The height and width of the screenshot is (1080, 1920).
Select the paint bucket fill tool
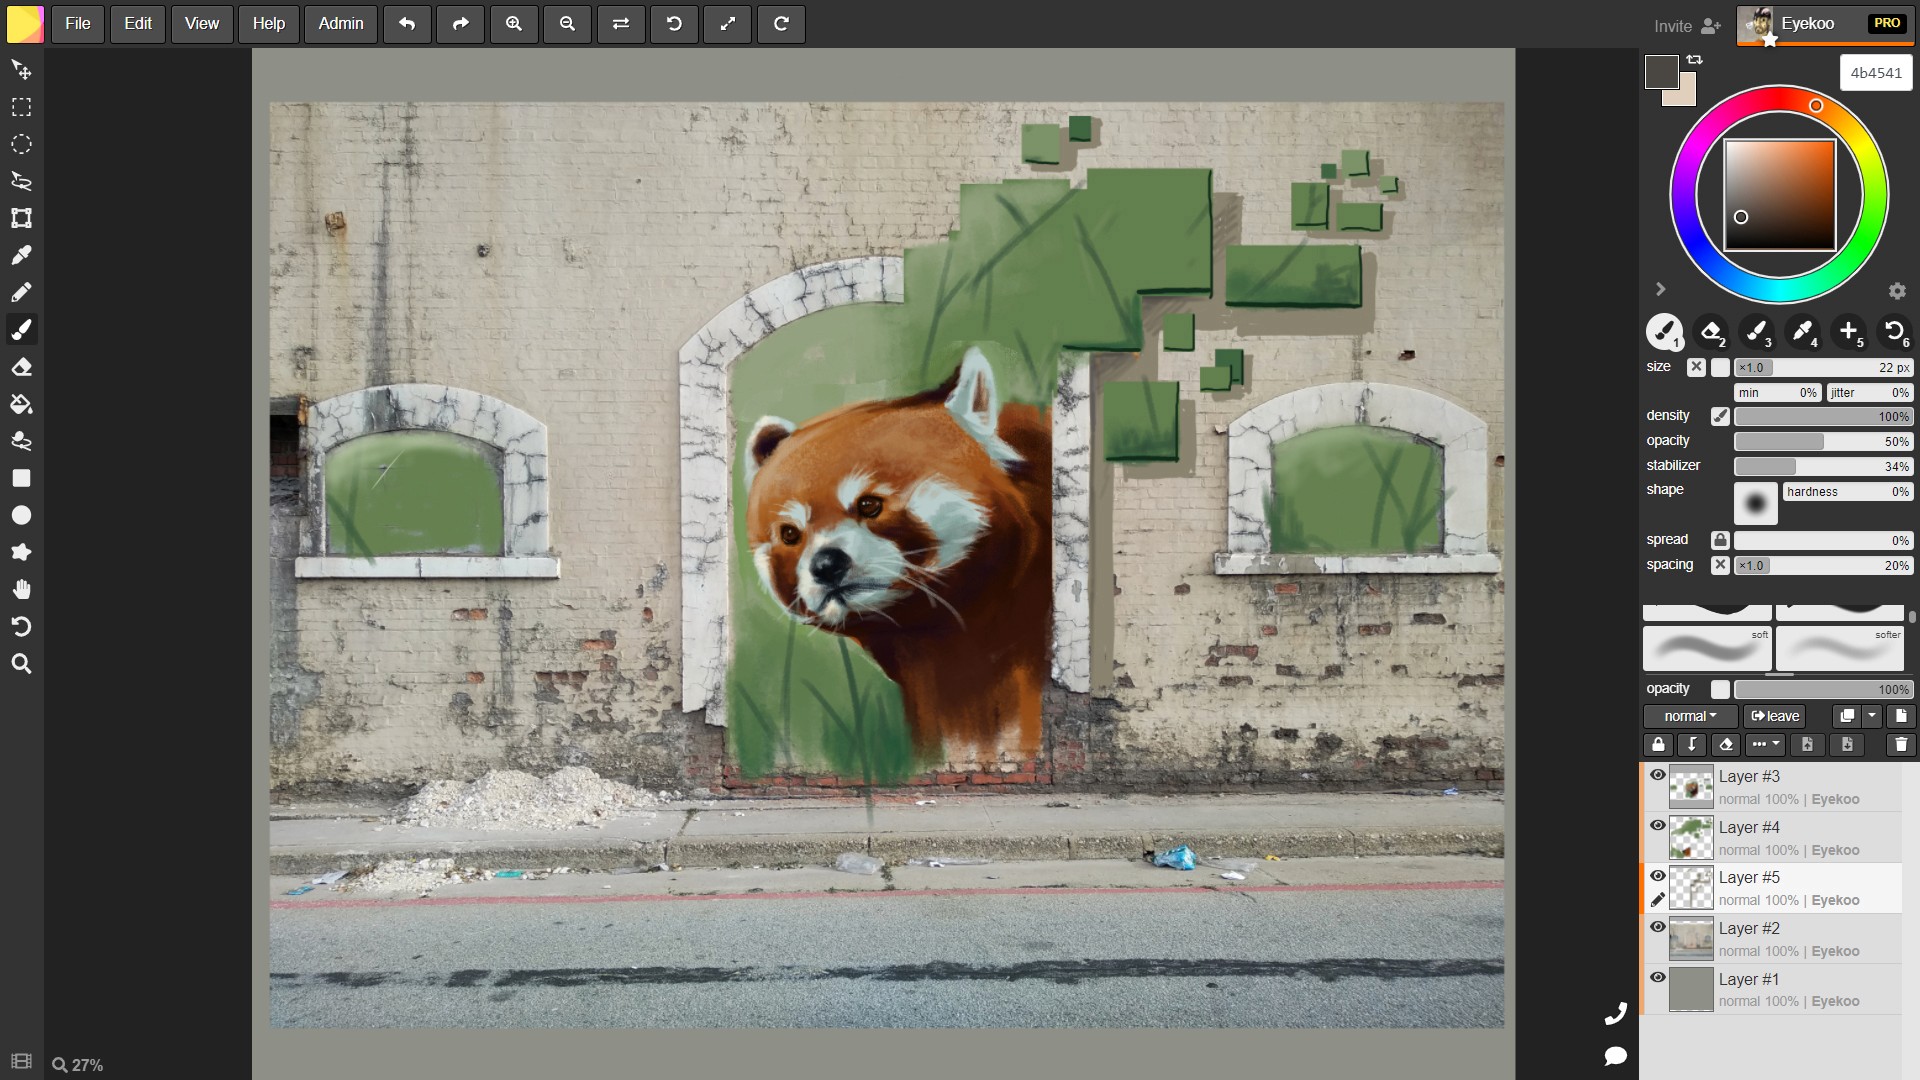(21, 405)
